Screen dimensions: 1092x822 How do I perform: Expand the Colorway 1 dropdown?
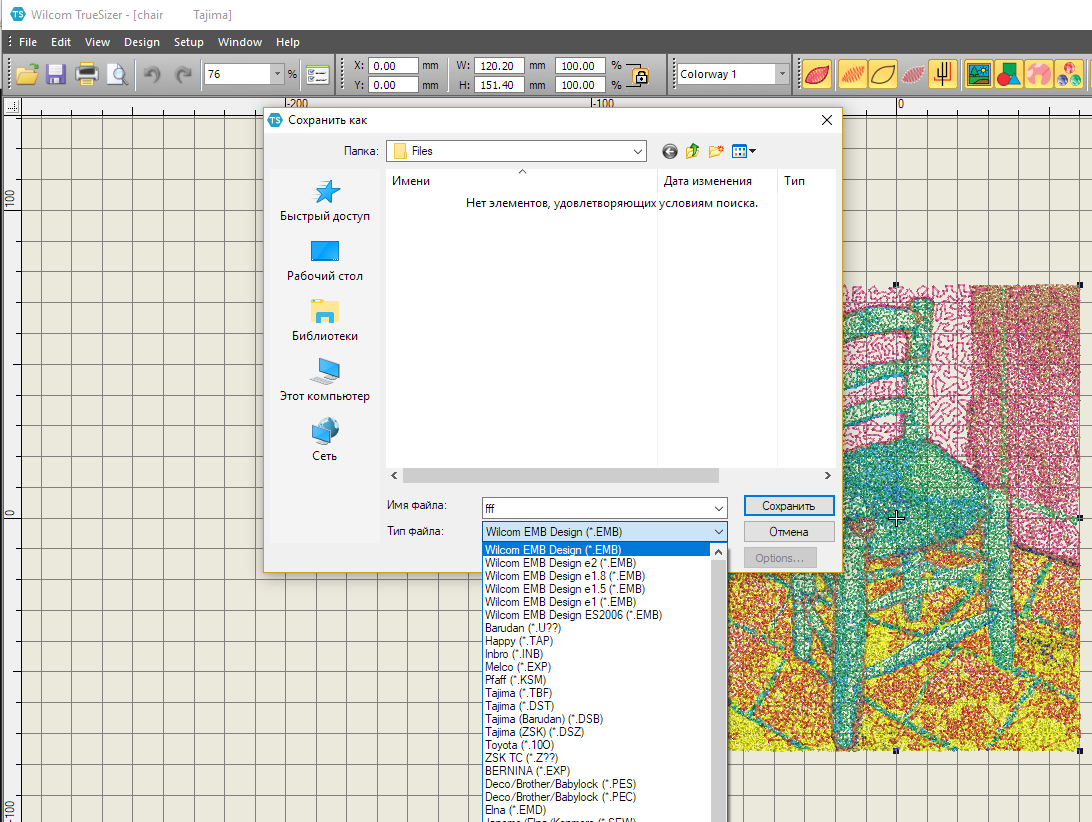(782, 74)
